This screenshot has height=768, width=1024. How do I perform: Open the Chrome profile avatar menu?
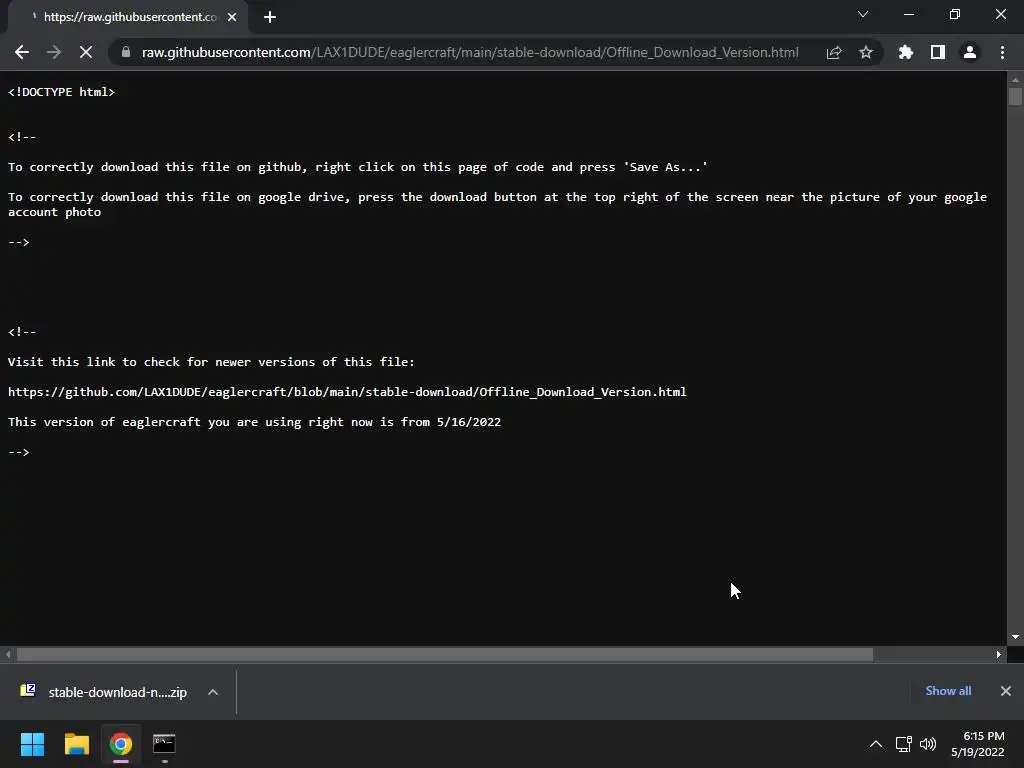pos(970,52)
